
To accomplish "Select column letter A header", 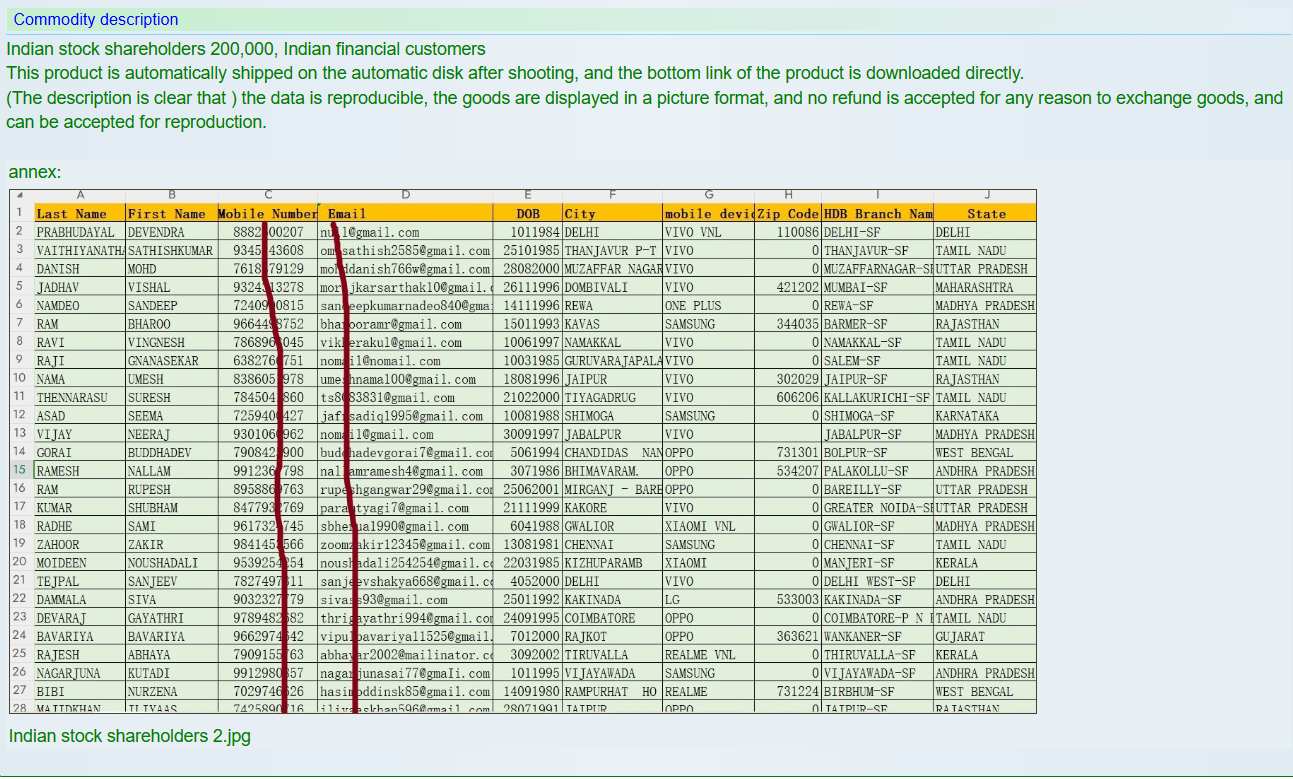I will pos(80,196).
